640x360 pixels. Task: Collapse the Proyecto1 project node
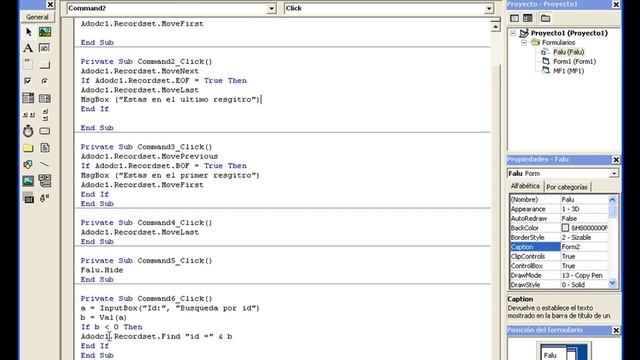click(x=513, y=33)
